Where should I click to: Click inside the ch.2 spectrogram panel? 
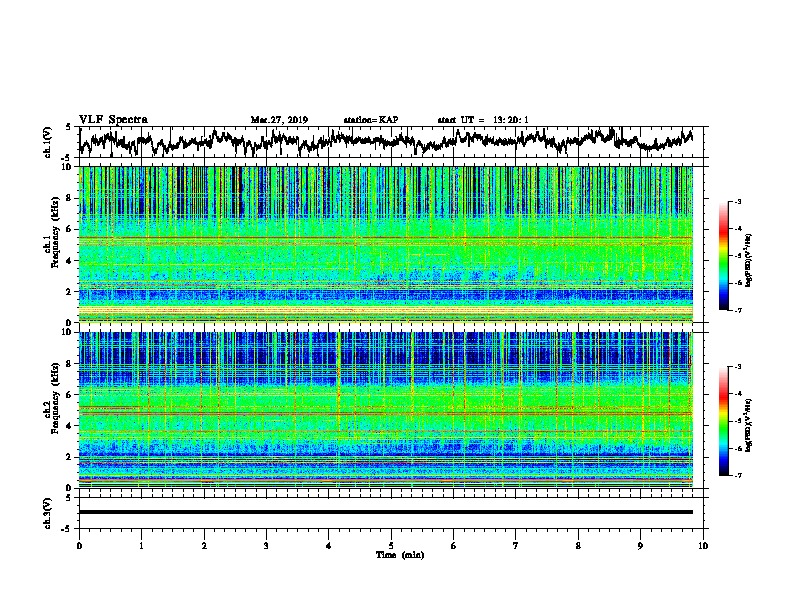pos(386,410)
